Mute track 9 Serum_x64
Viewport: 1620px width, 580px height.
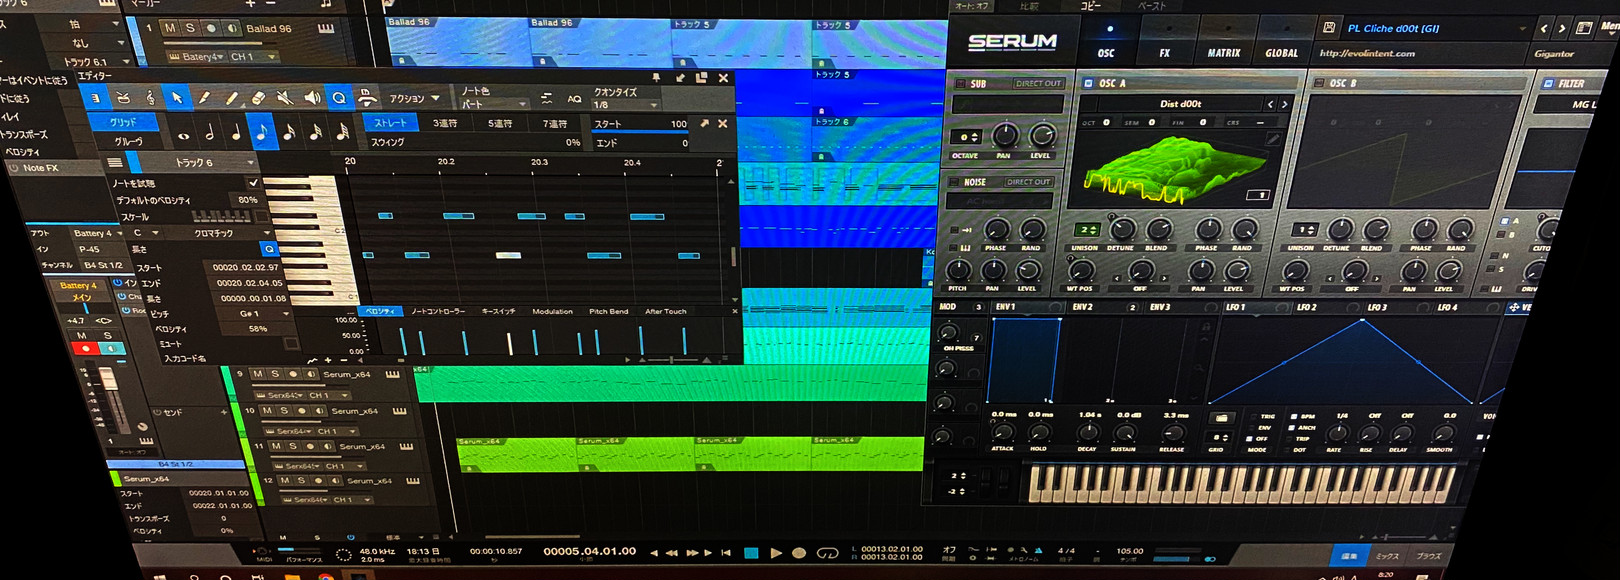tap(257, 374)
